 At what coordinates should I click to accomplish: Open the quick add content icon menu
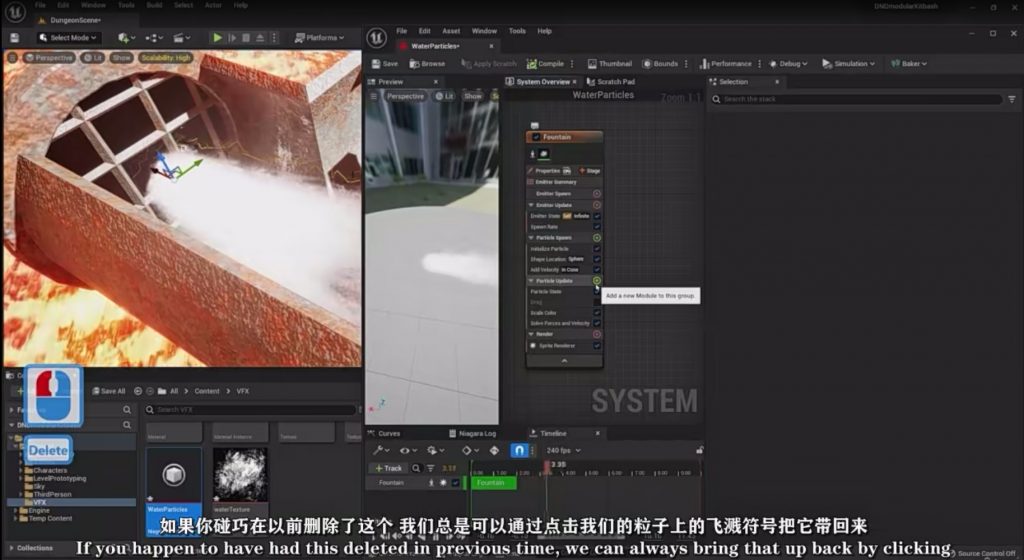[x=126, y=38]
